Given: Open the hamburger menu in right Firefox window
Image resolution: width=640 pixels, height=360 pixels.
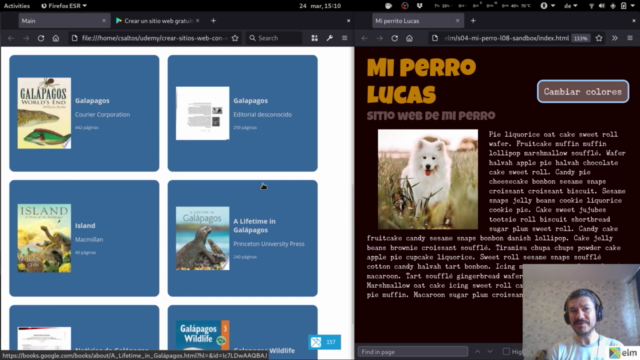Looking at the screenshot, I should click(x=630, y=38).
